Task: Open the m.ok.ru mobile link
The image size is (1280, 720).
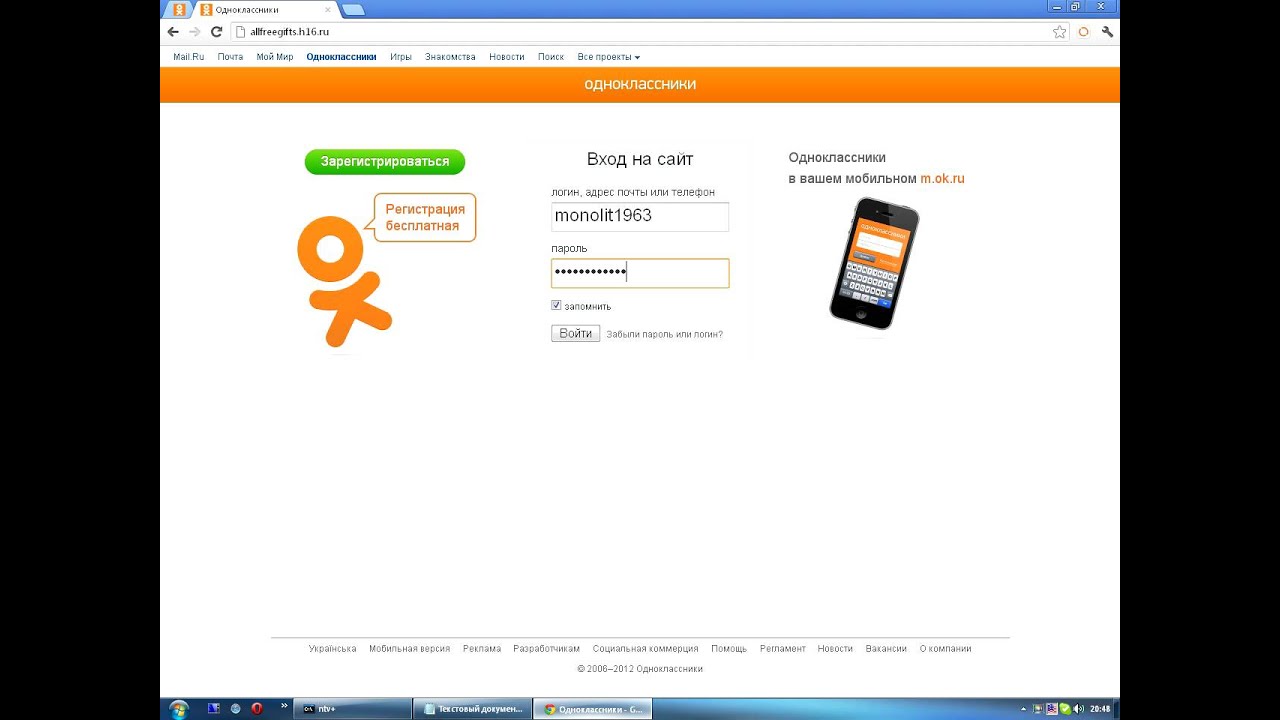Action: 942,179
